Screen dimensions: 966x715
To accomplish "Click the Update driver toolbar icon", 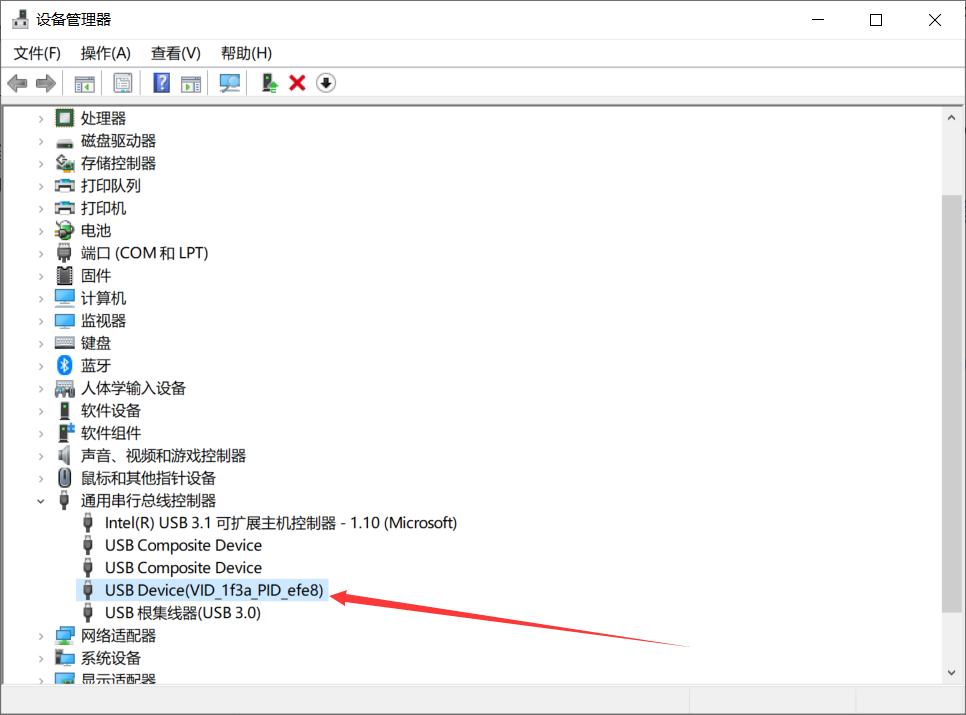I will coord(268,82).
